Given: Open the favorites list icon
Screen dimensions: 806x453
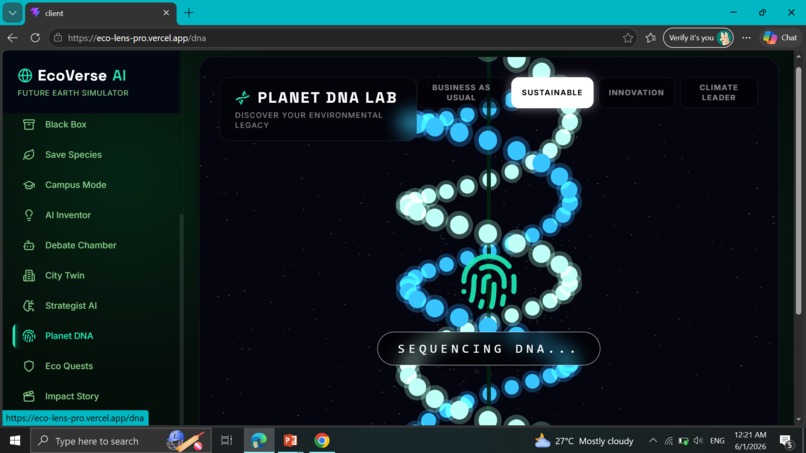Looking at the screenshot, I should pos(650,38).
